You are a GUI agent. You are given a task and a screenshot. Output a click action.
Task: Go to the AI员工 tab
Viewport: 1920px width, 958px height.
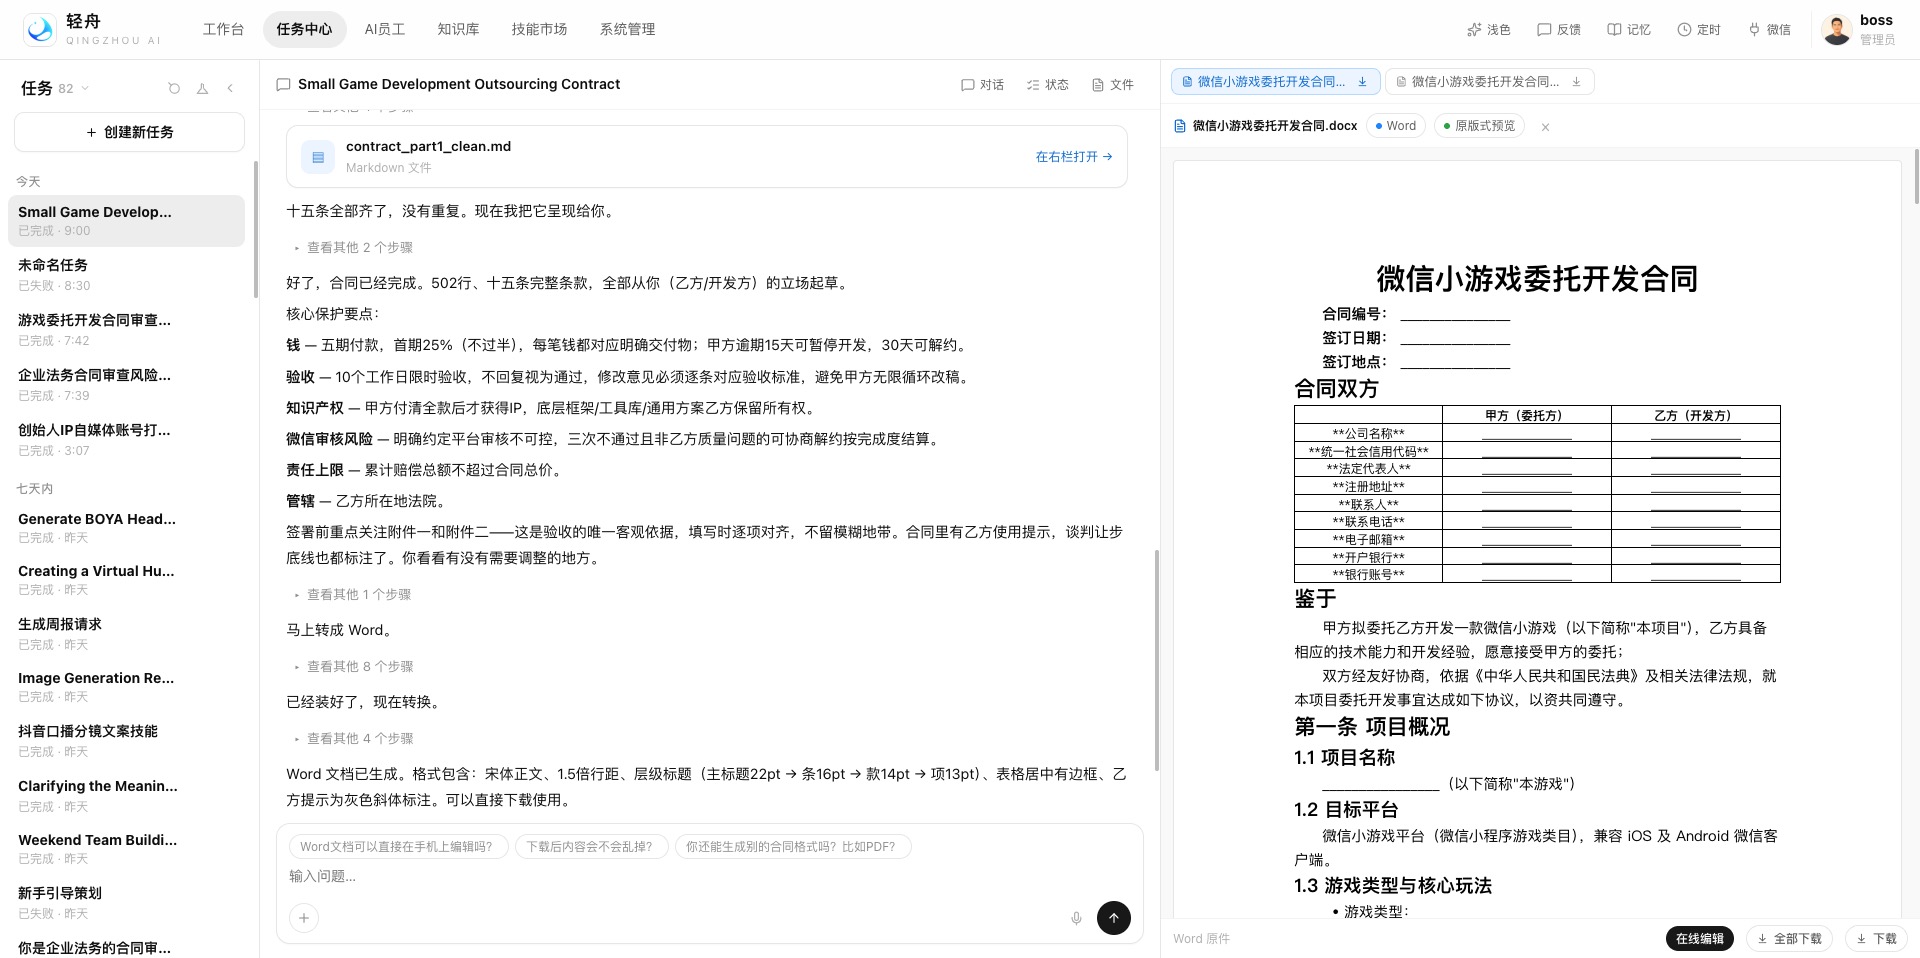[x=385, y=29]
